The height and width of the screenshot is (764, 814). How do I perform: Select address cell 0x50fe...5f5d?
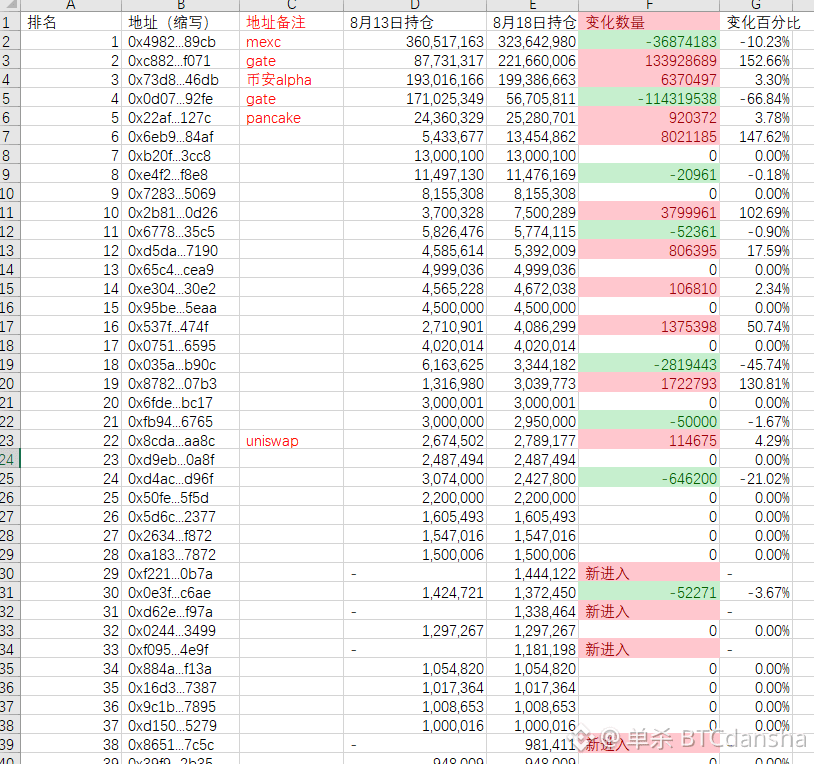coord(180,498)
